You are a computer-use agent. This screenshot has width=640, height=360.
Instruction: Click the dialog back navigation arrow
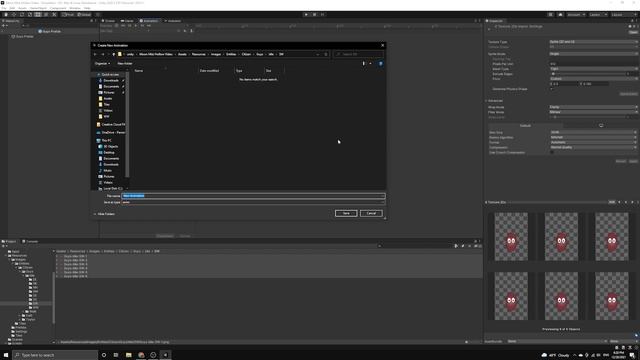(95, 54)
